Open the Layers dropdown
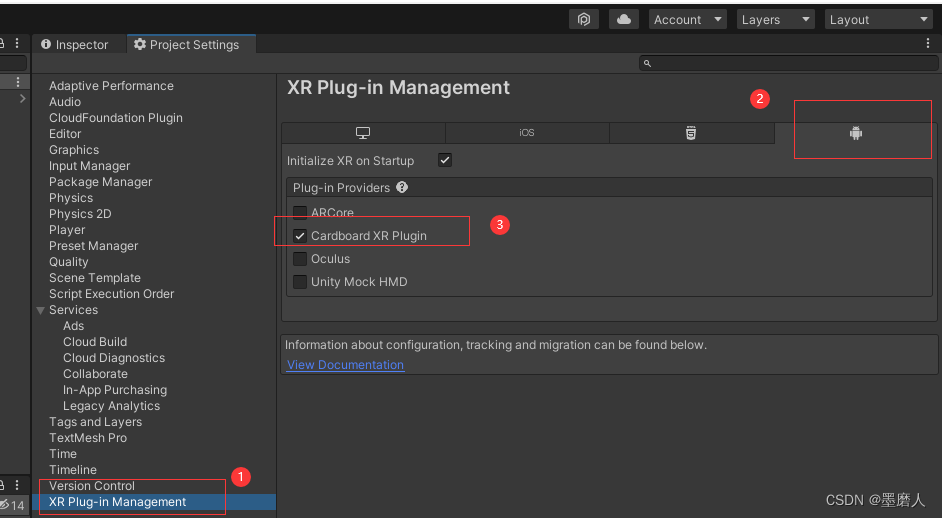This screenshot has height=518, width=942. point(776,19)
